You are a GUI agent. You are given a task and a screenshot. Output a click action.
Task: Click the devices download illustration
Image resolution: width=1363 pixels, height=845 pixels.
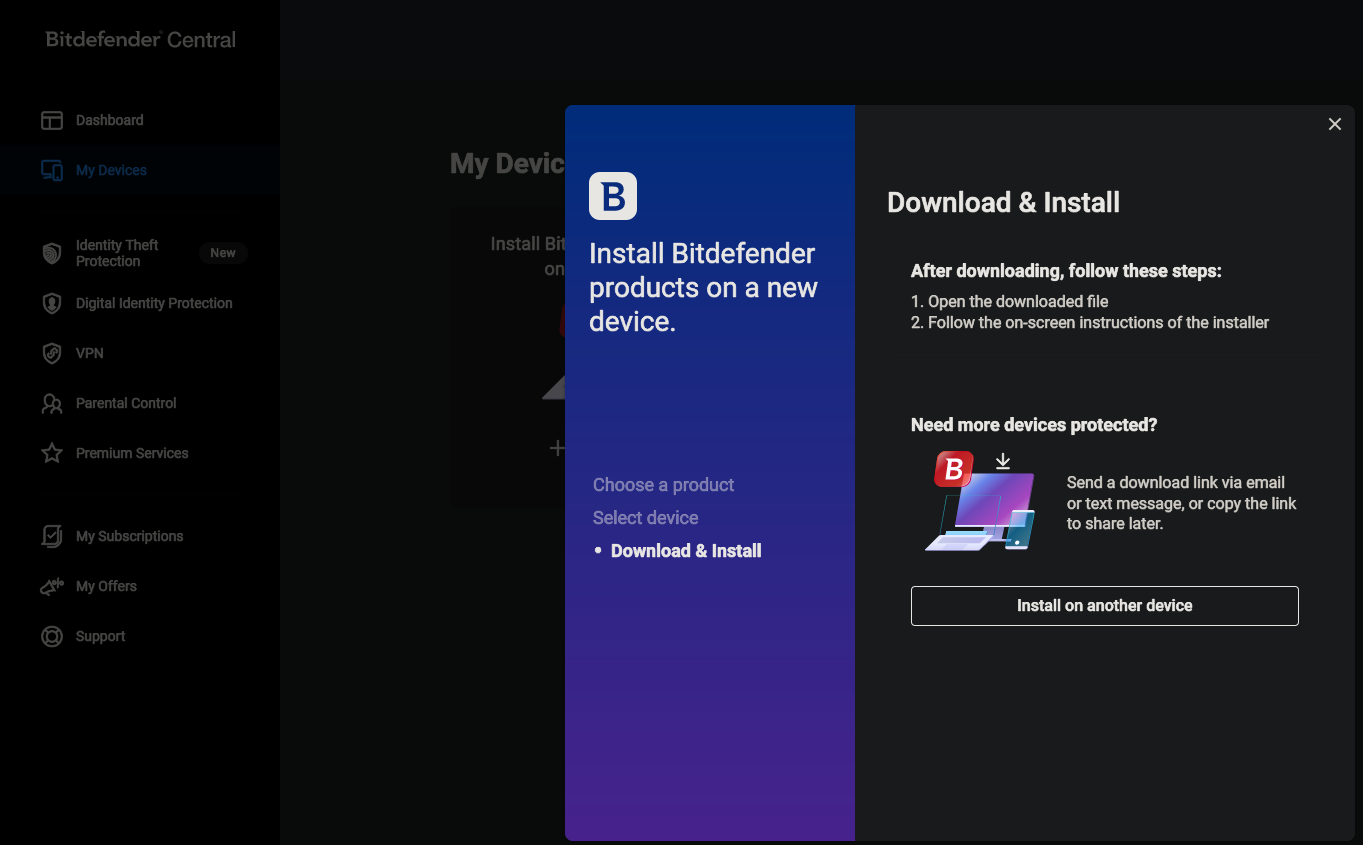coord(980,501)
